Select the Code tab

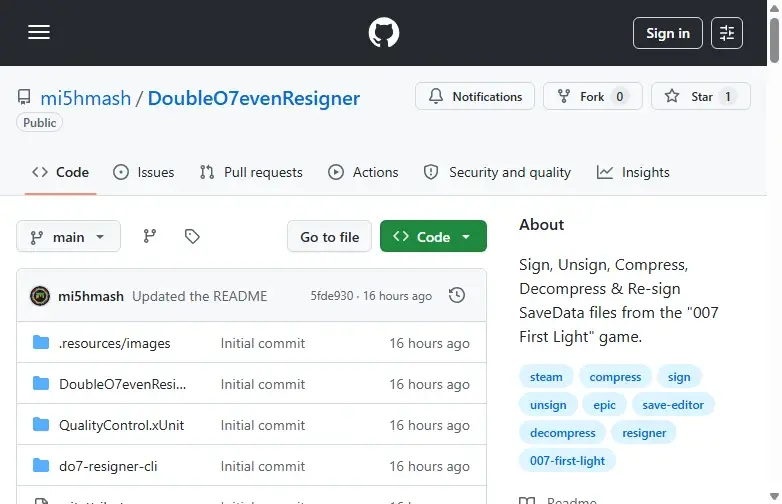tap(60, 172)
